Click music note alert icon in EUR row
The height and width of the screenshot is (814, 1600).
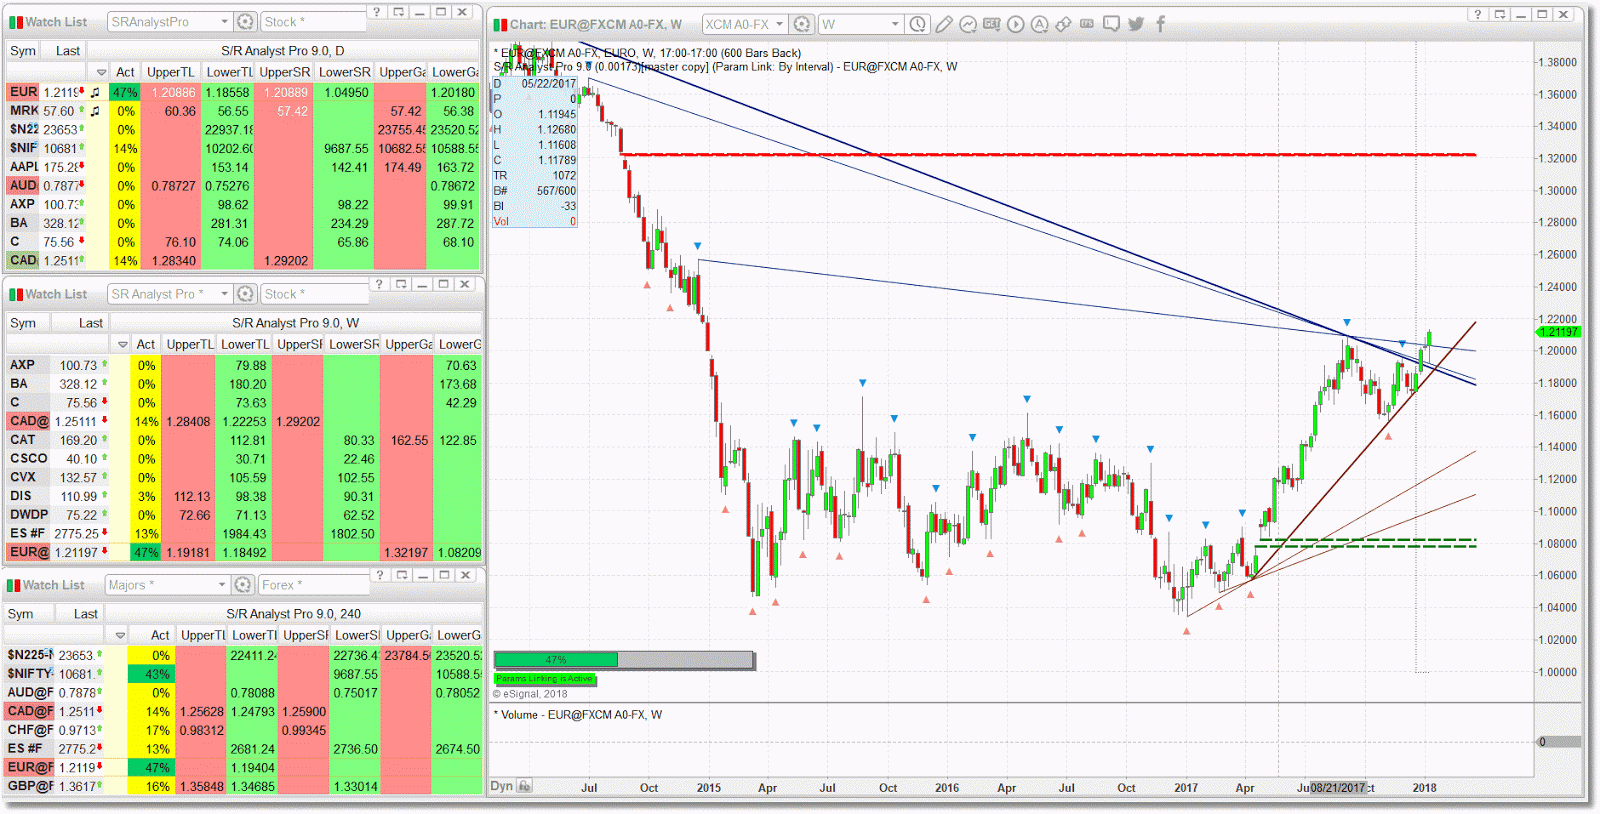pos(95,92)
